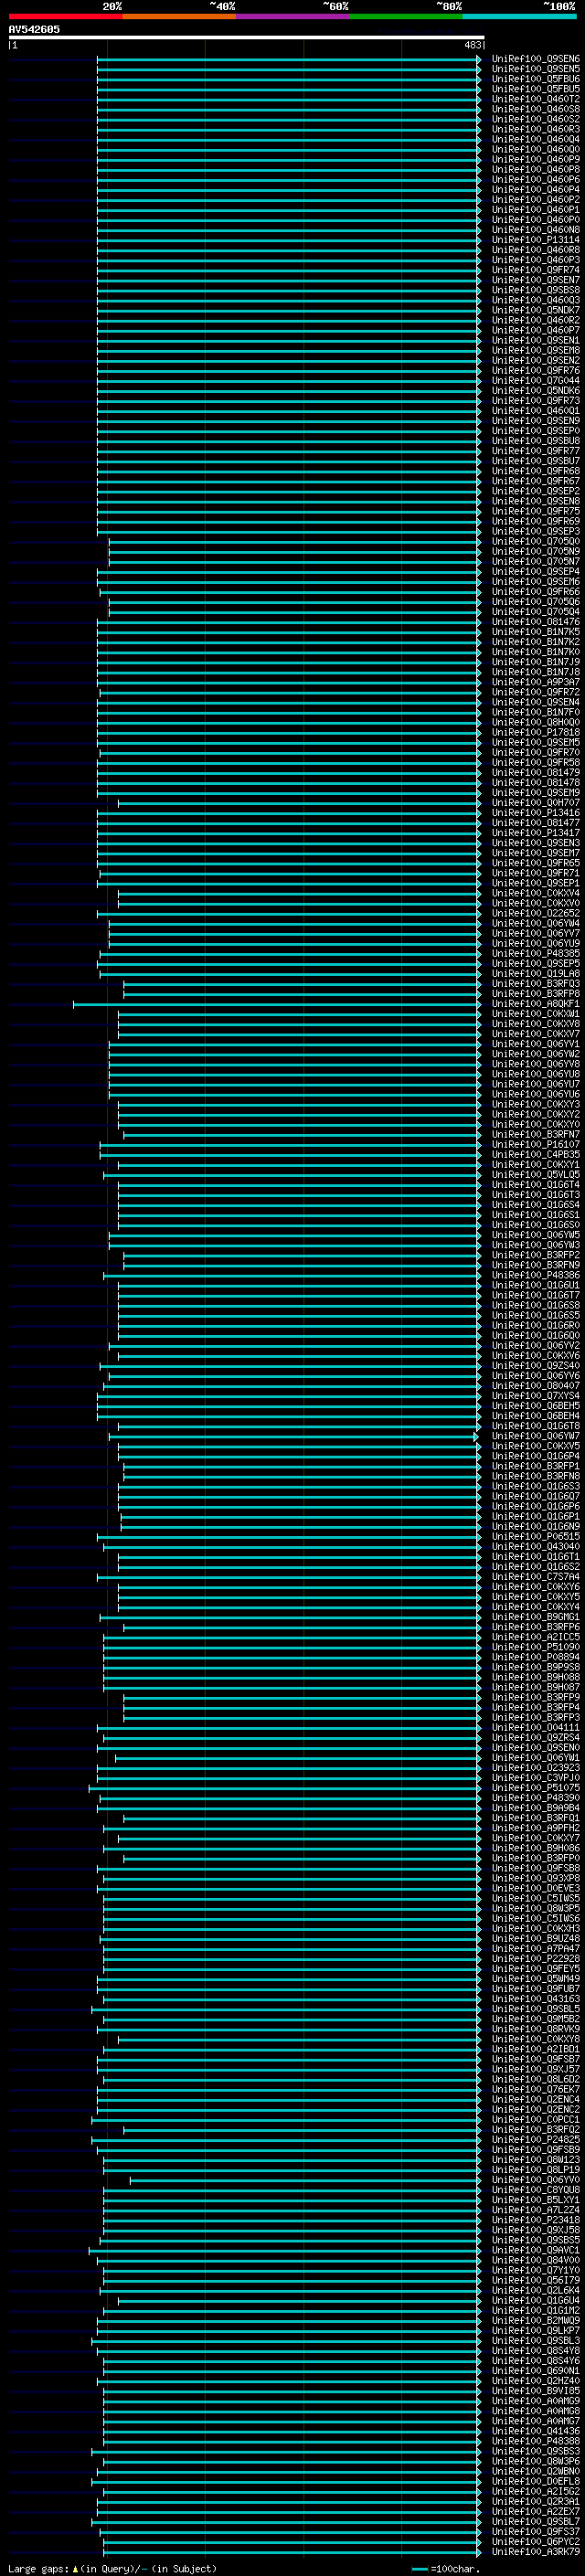Click the Large gaps legend text
The image size is (585, 2576).
pos(38,2569)
